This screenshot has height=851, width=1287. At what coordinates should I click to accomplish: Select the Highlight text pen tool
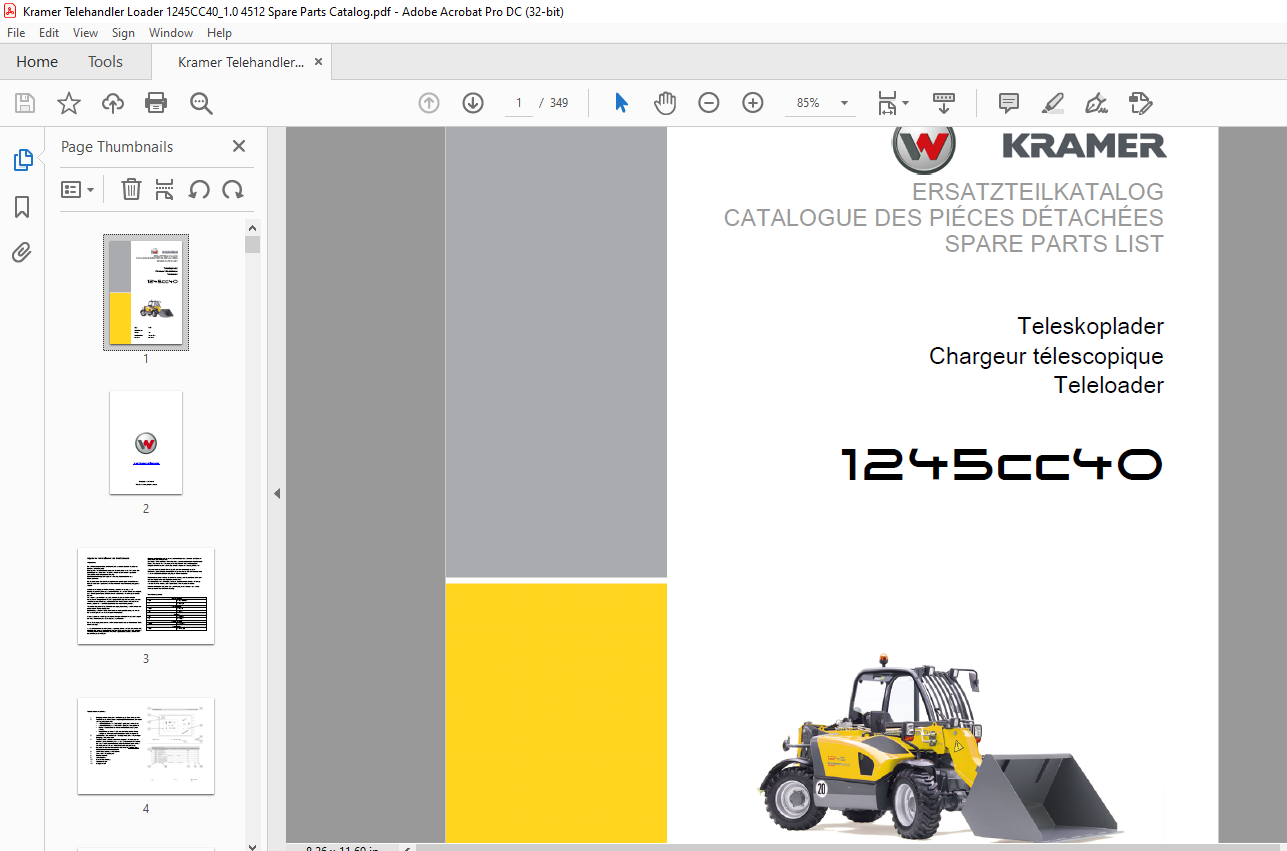(x=1052, y=103)
